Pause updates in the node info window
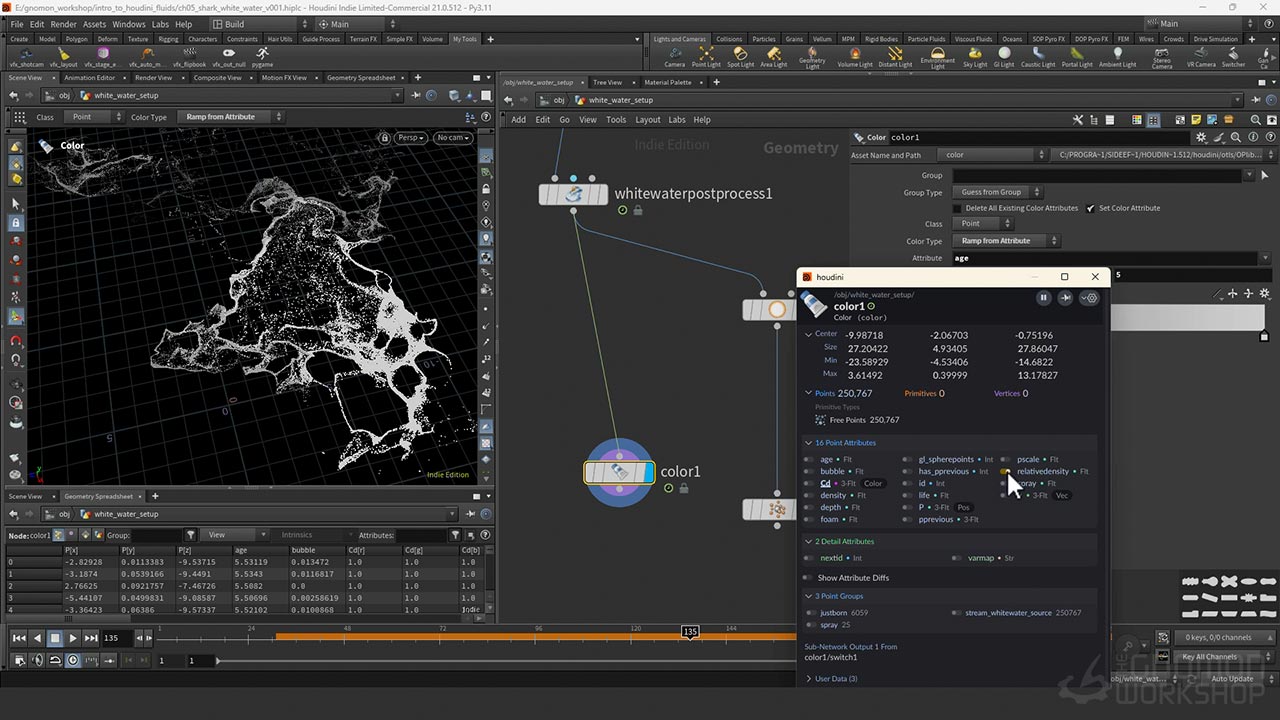This screenshot has height=720, width=1280. (1043, 298)
